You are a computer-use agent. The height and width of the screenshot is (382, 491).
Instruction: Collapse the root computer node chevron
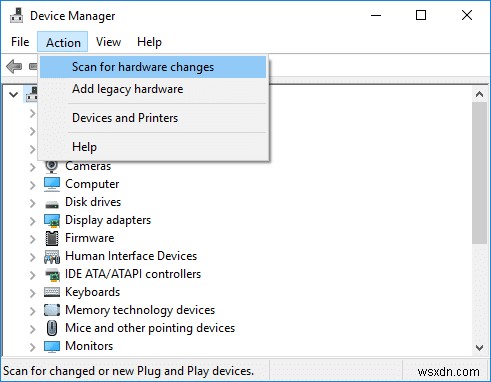[x=13, y=95]
